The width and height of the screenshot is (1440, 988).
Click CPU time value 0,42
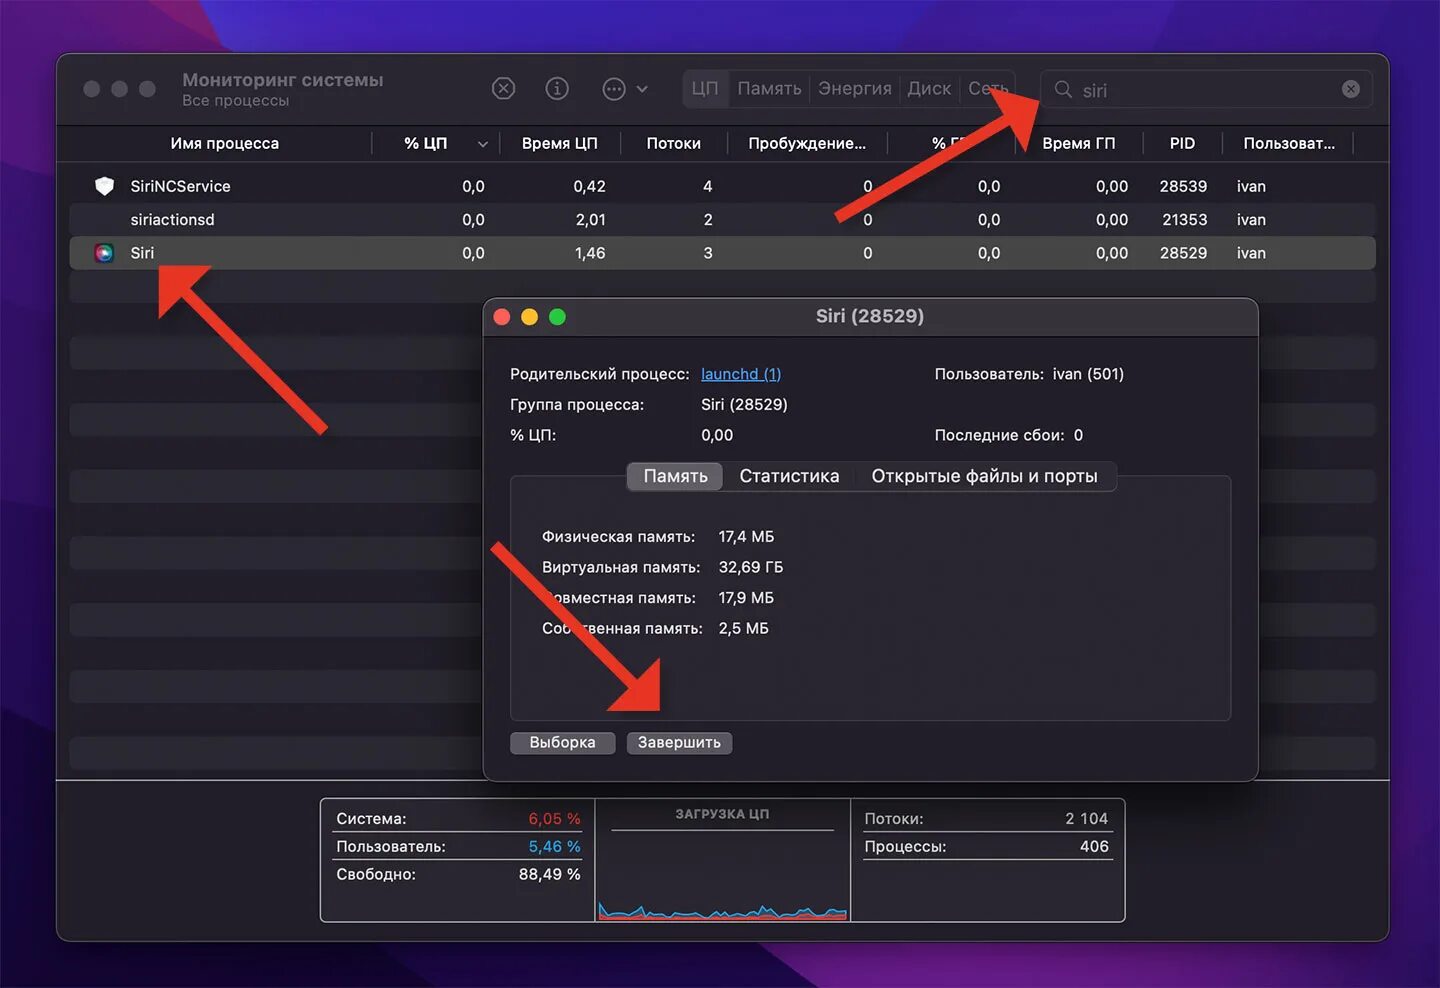pos(589,186)
